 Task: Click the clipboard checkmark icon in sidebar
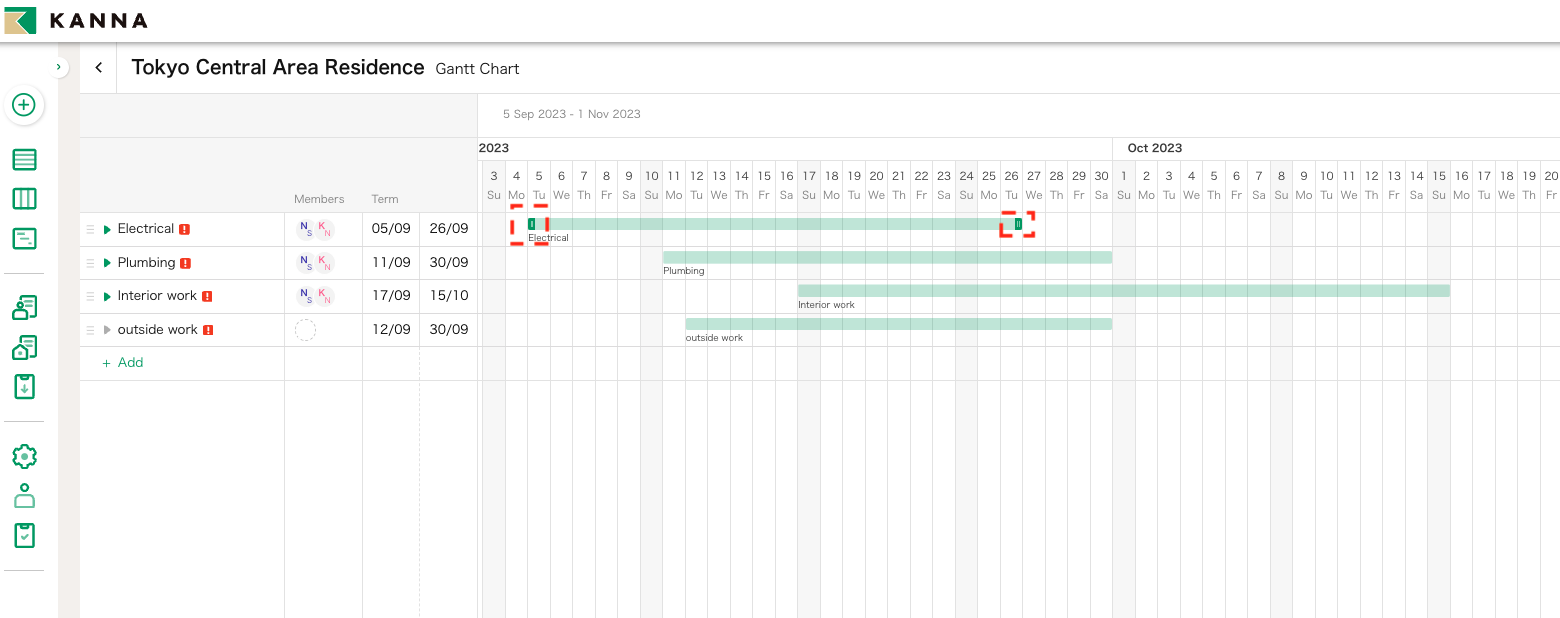point(24,535)
